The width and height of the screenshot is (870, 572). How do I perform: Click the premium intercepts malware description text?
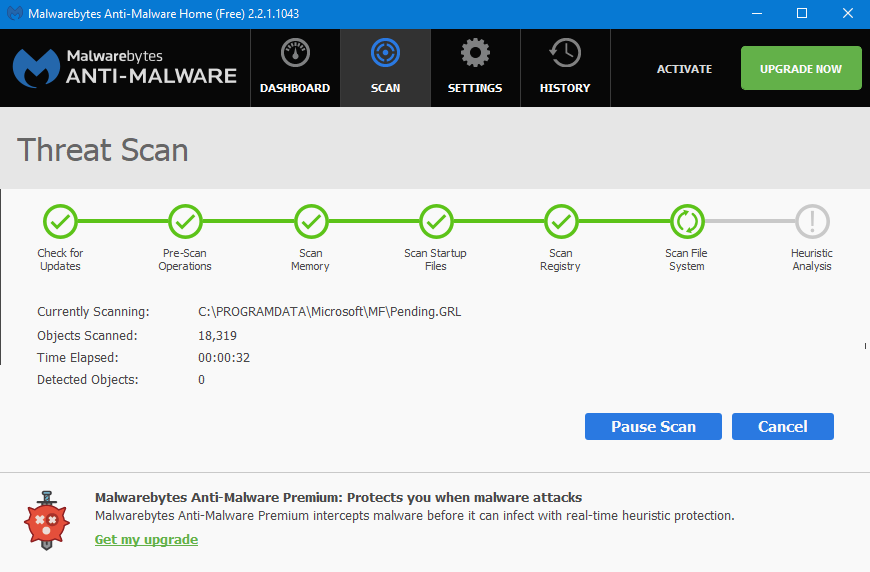click(414, 516)
